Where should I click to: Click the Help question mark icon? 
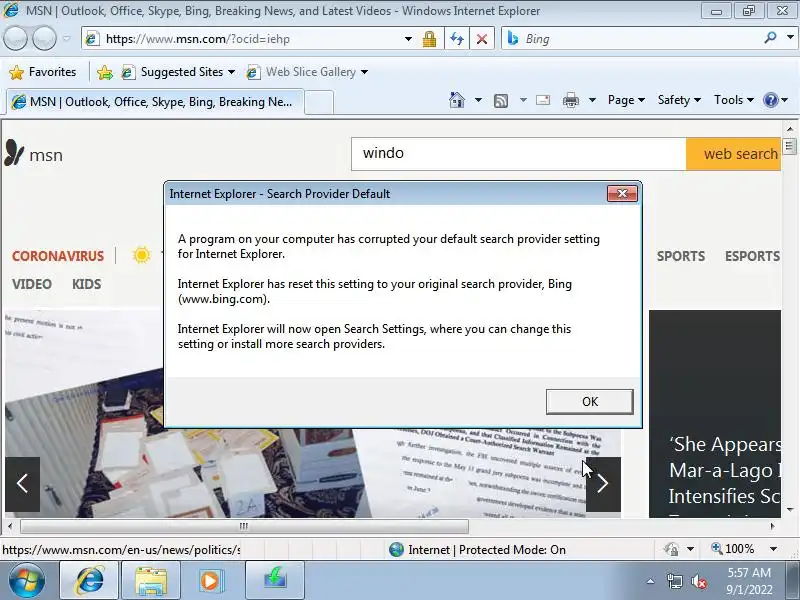pyautogui.click(x=770, y=100)
